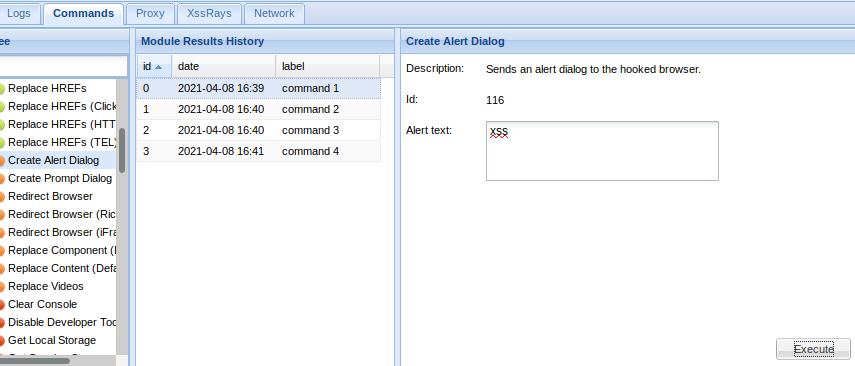Click the orange icon beside Create Alert Dialog

2,160
